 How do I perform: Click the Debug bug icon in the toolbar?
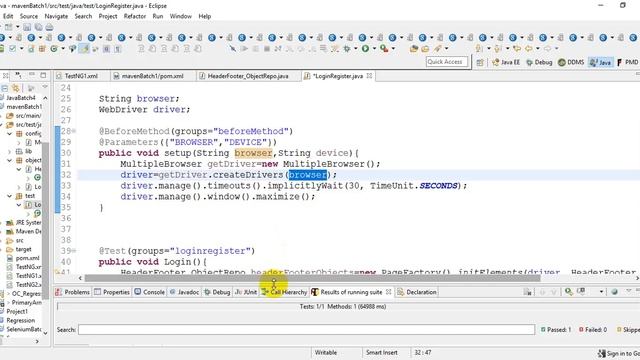347,49
